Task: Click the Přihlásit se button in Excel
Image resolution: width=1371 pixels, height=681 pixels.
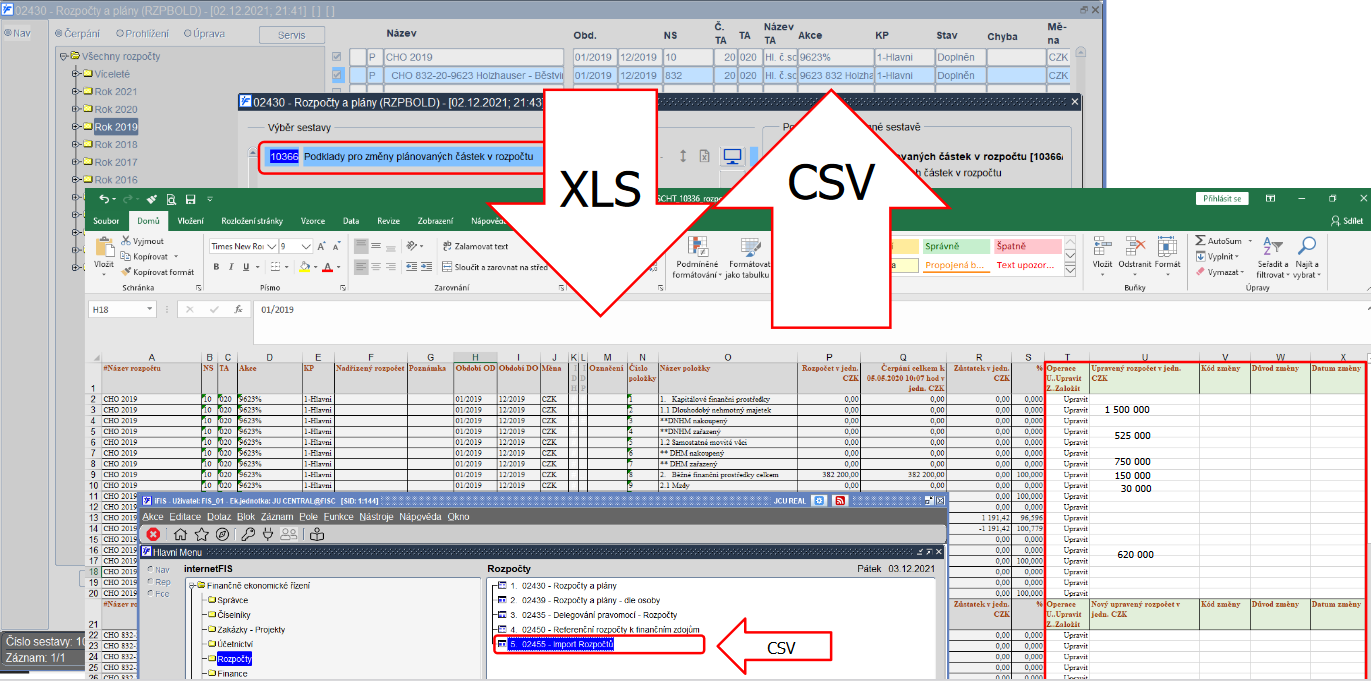Action: point(1223,199)
